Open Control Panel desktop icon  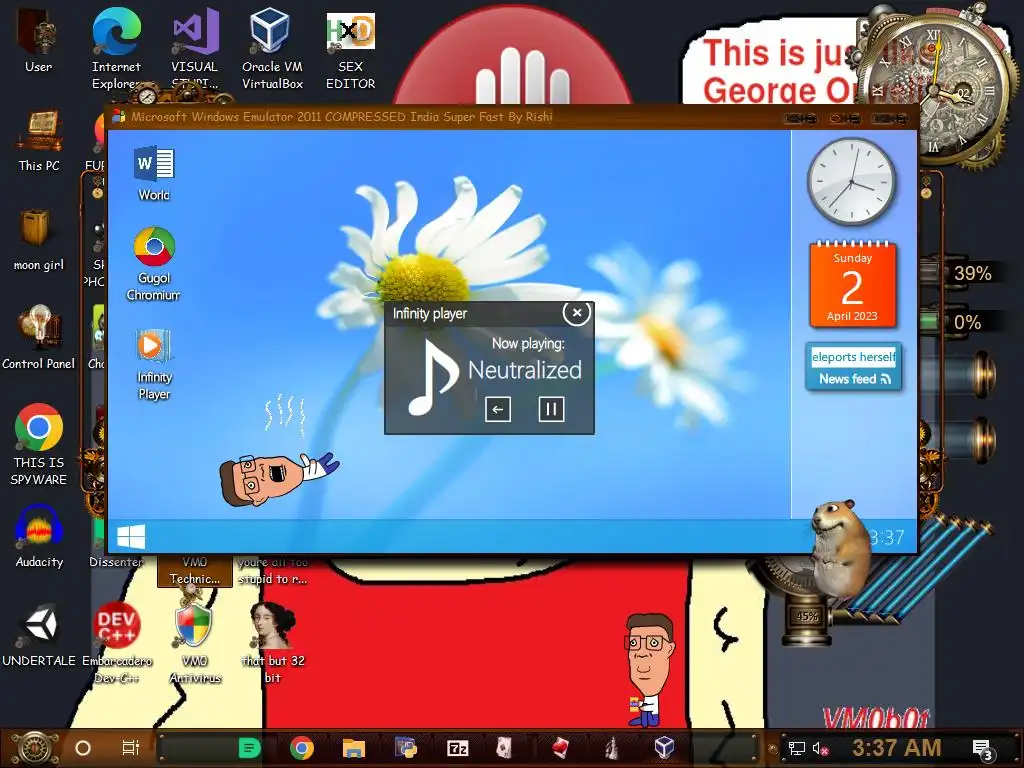pyautogui.click(x=39, y=338)
